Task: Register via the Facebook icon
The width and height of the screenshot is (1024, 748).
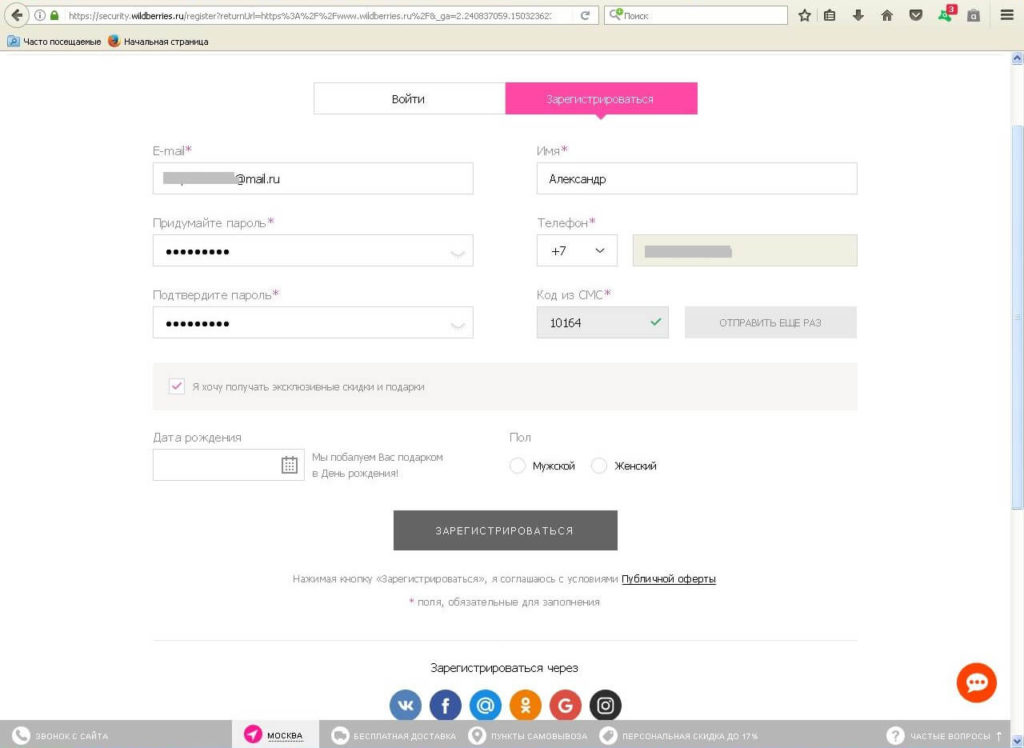Action: 445,706
